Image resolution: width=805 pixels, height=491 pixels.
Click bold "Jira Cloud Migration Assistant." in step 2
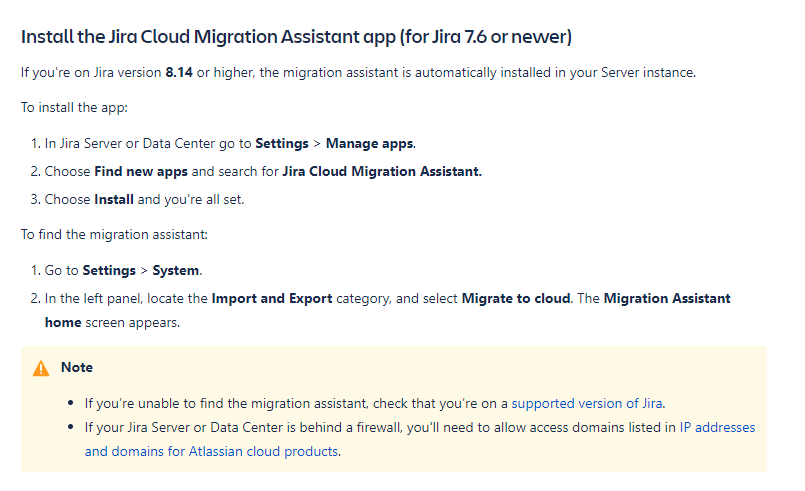coord(382,171)
